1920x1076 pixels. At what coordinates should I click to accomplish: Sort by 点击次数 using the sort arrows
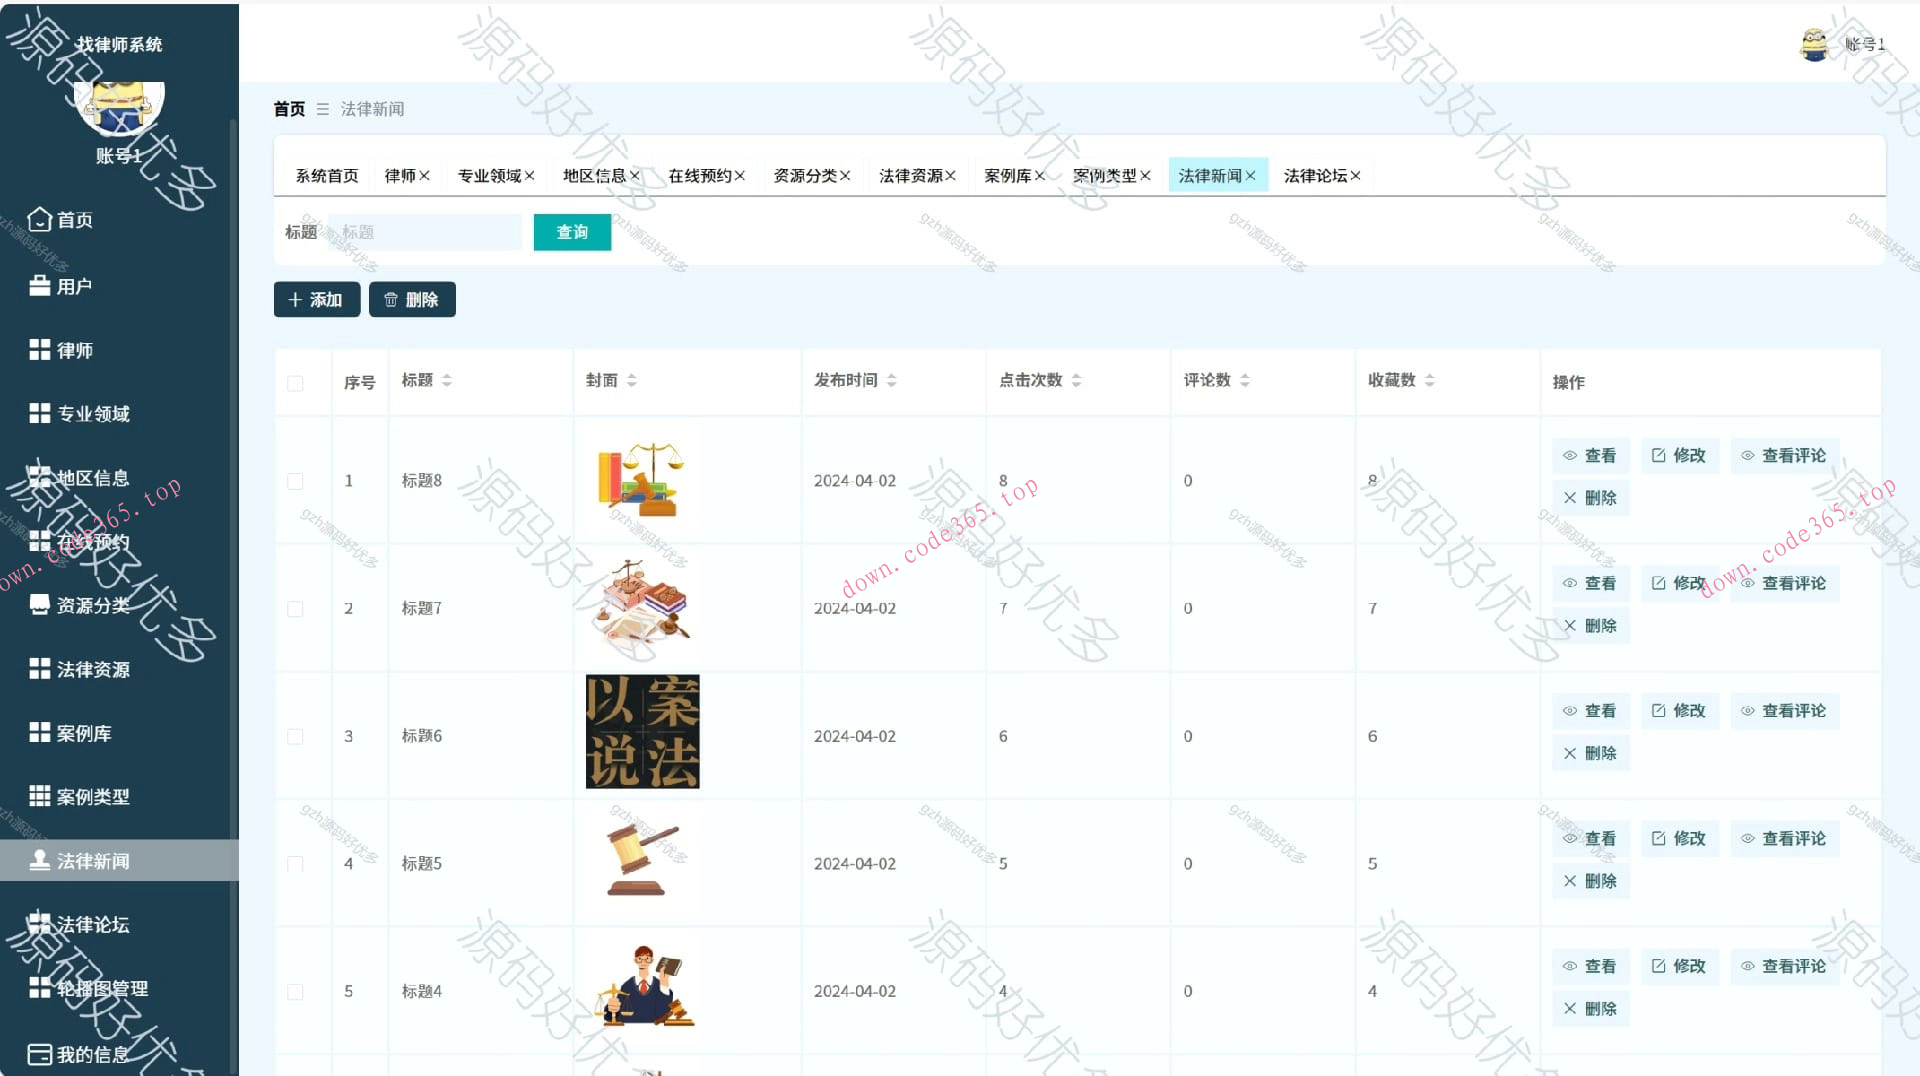1077,380
